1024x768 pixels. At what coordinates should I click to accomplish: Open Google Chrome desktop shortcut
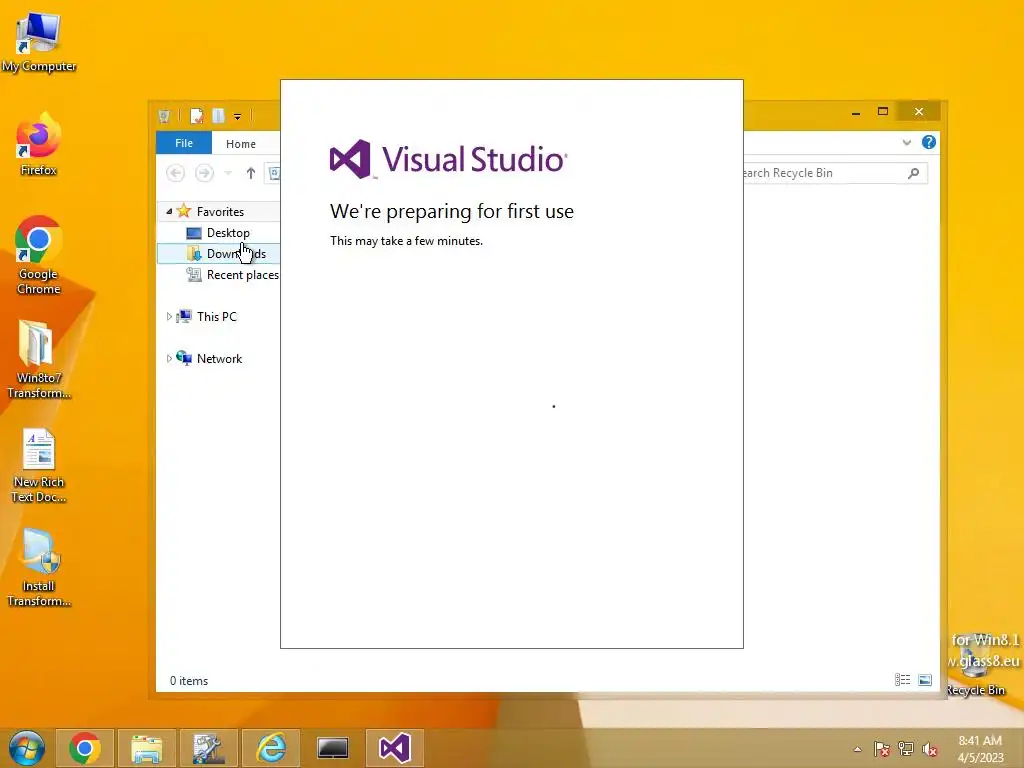pos(39,255)
